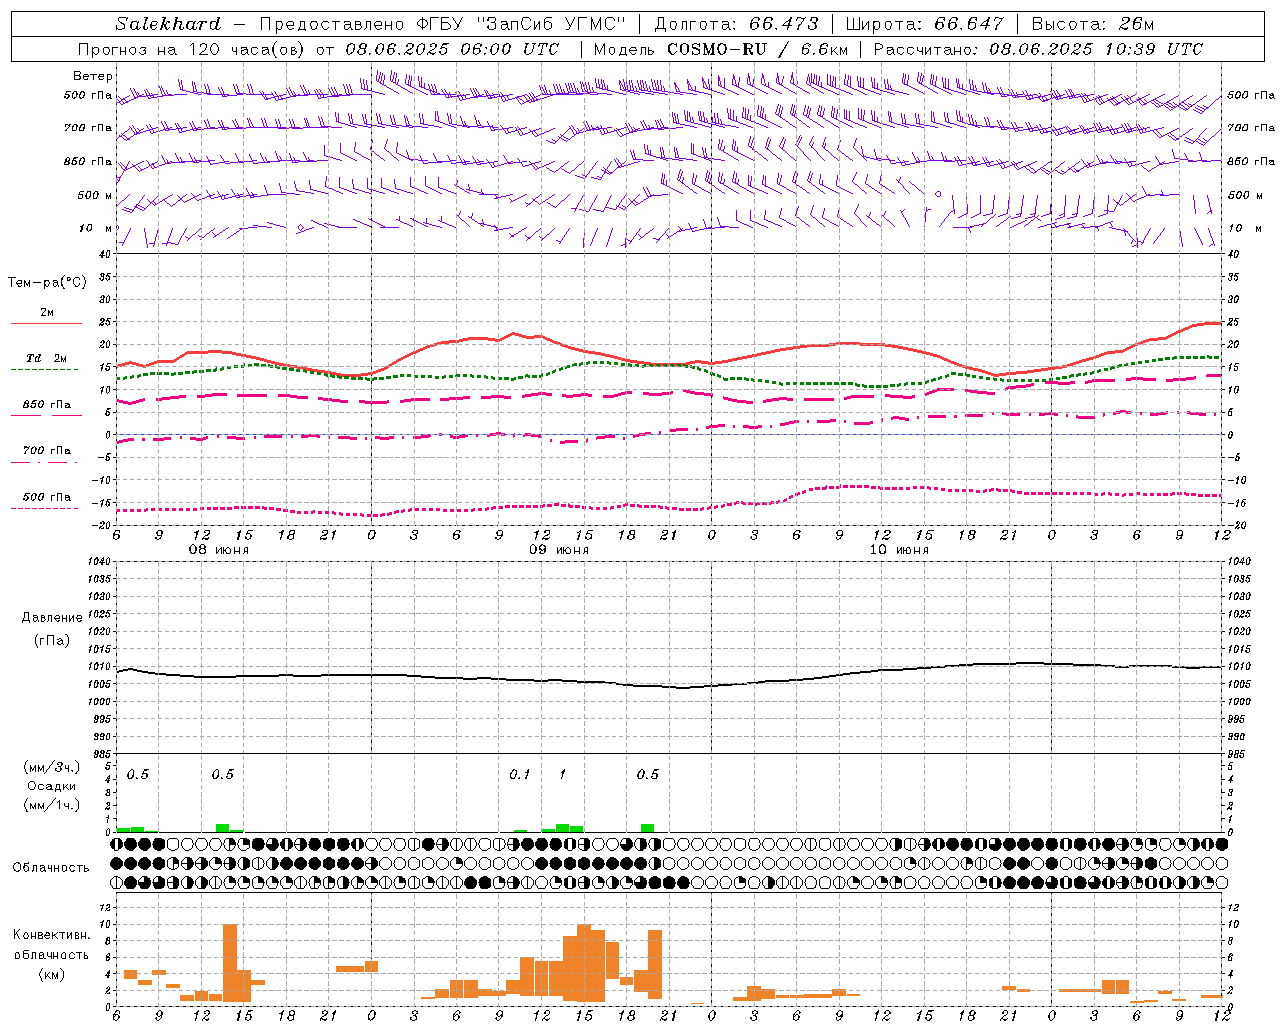Click the "Td 2м" dew point legend entry
This screenshot has width=1280, height=1024.
click(x=46, y=358)
